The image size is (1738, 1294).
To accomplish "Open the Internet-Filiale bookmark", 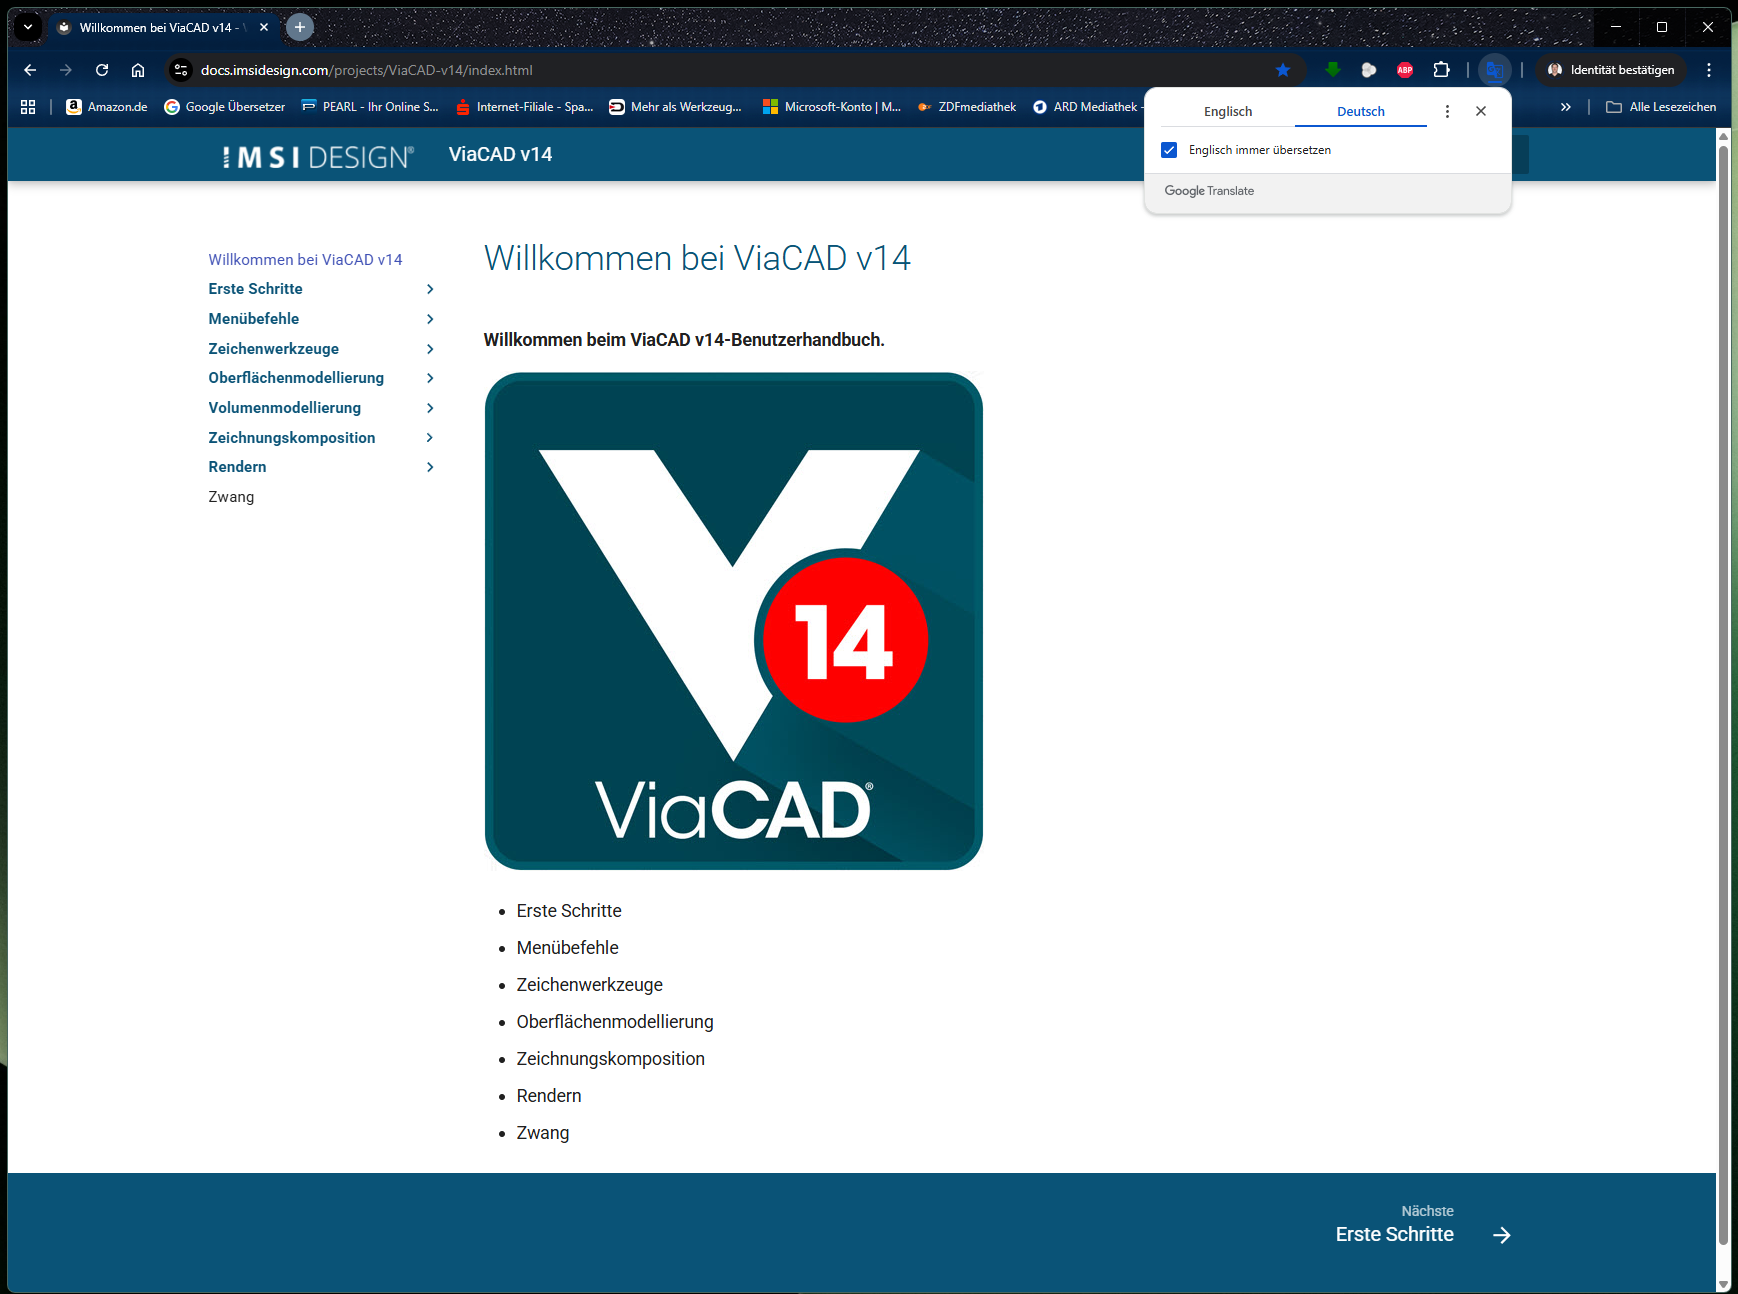I will 524,107.
